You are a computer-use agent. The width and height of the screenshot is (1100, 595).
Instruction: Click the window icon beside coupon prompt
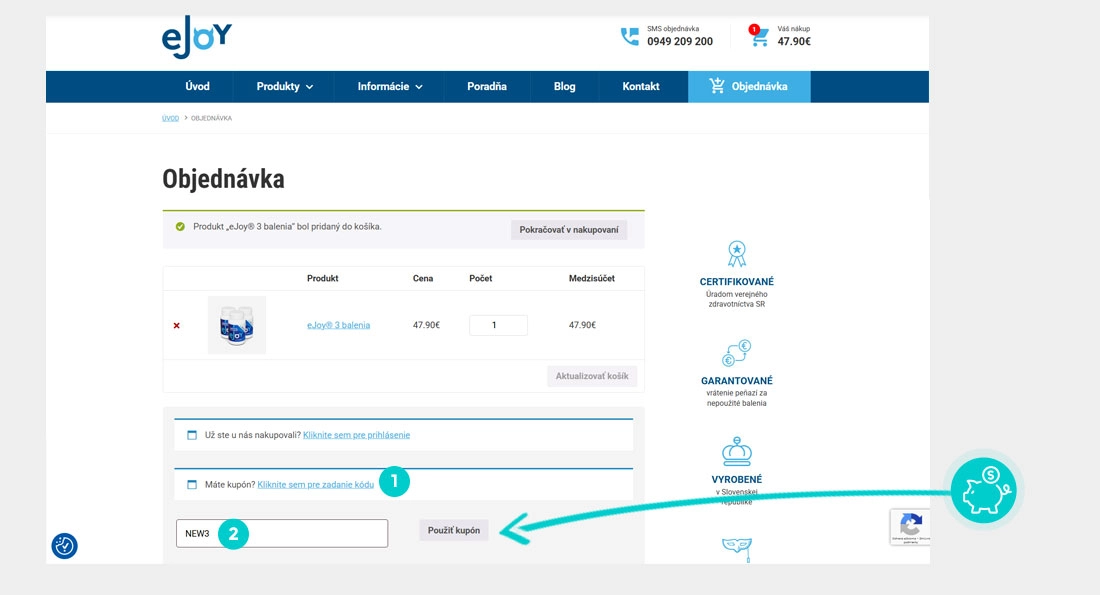192,484
